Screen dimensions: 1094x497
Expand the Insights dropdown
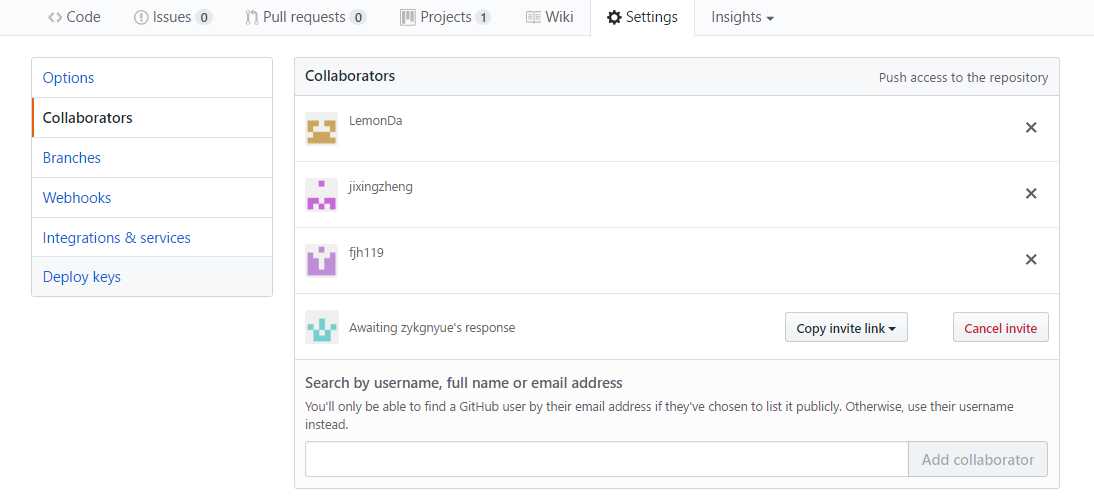coord(742,17)
